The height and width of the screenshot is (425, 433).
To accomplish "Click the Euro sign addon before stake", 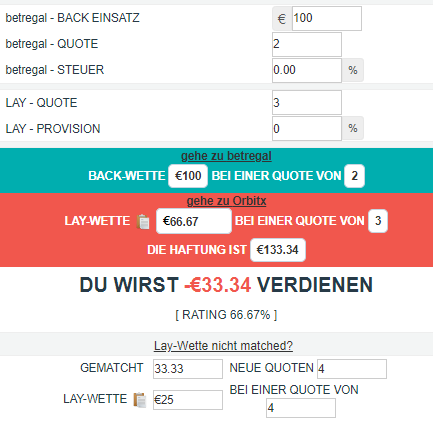I will pyautogui.click(x=282, y=18).
